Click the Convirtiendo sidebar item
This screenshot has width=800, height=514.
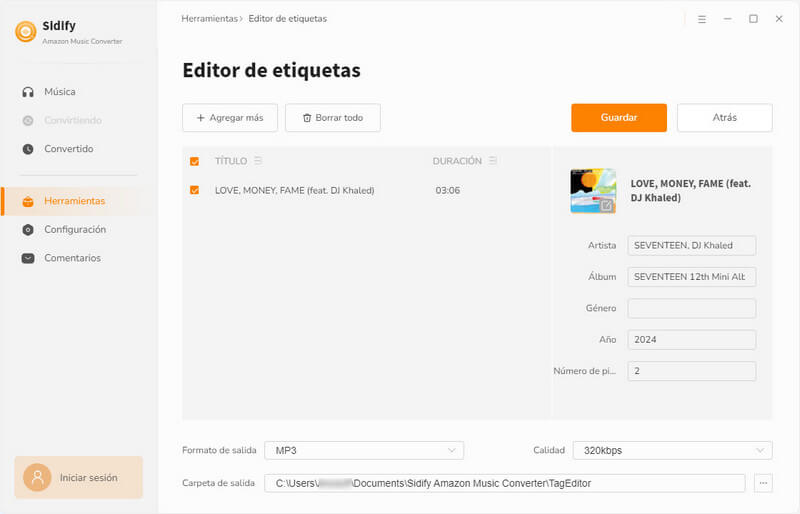[x=62, y=120]
